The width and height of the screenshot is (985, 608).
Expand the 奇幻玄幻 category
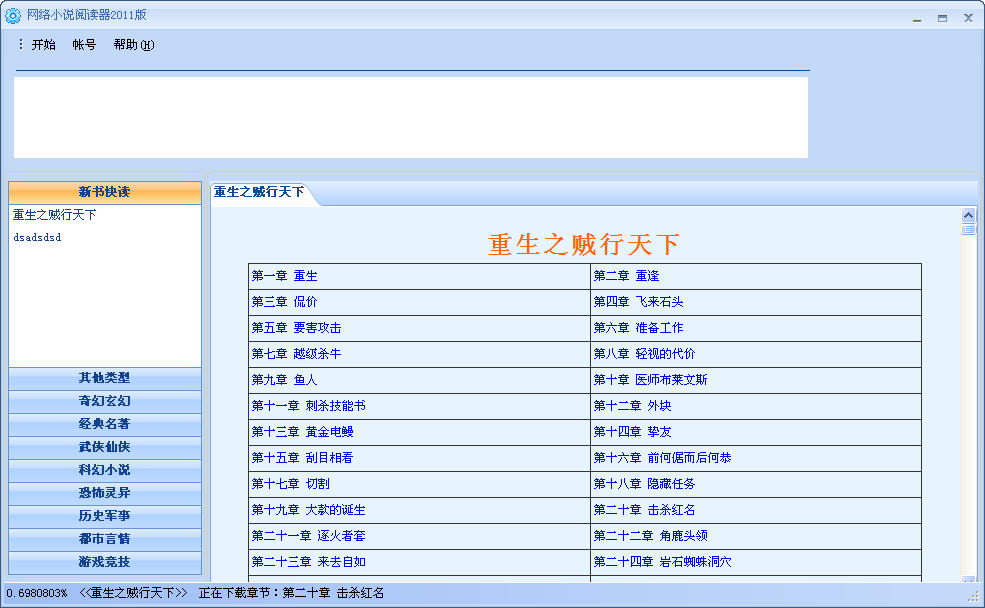[x=105, y=401]
